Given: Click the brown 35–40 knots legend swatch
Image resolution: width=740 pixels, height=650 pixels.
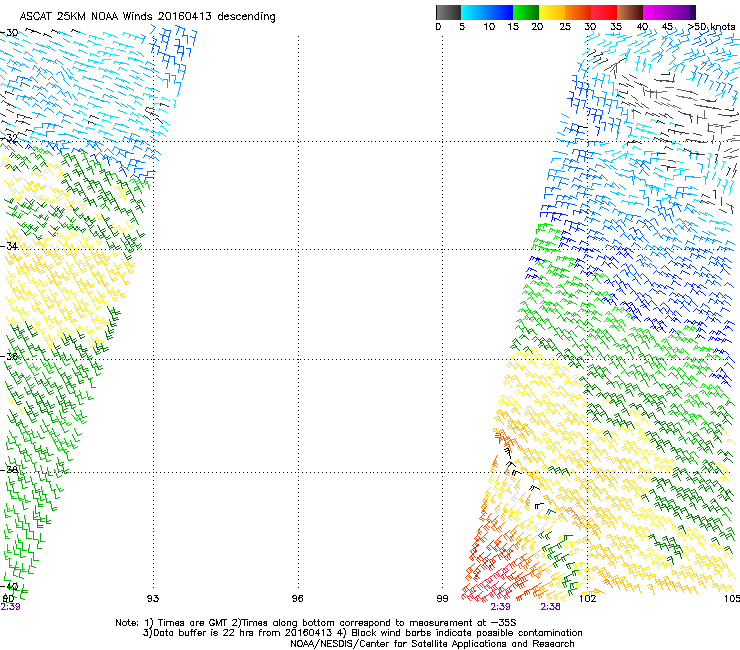Looking at the screenshot, I should [x=630, y=12].
